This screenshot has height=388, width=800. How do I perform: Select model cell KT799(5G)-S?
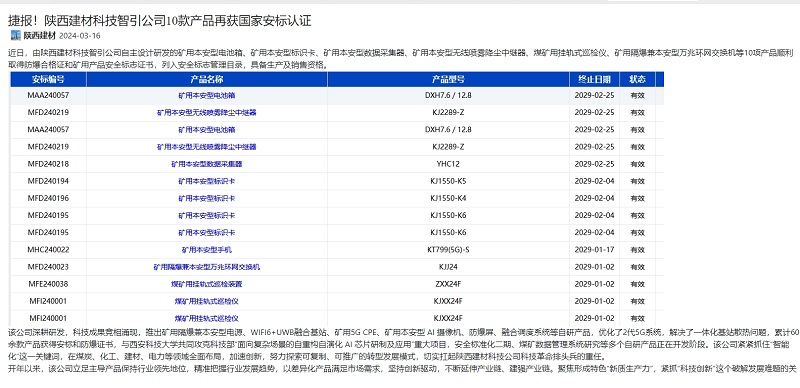448,250
